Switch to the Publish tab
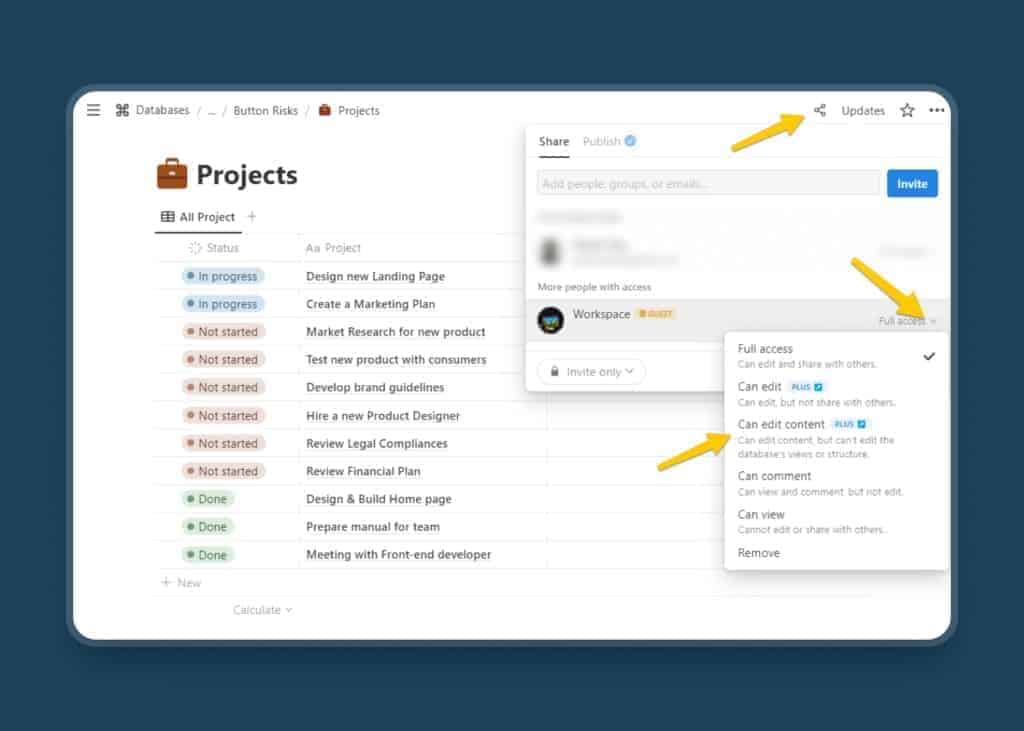 (601, 141)
